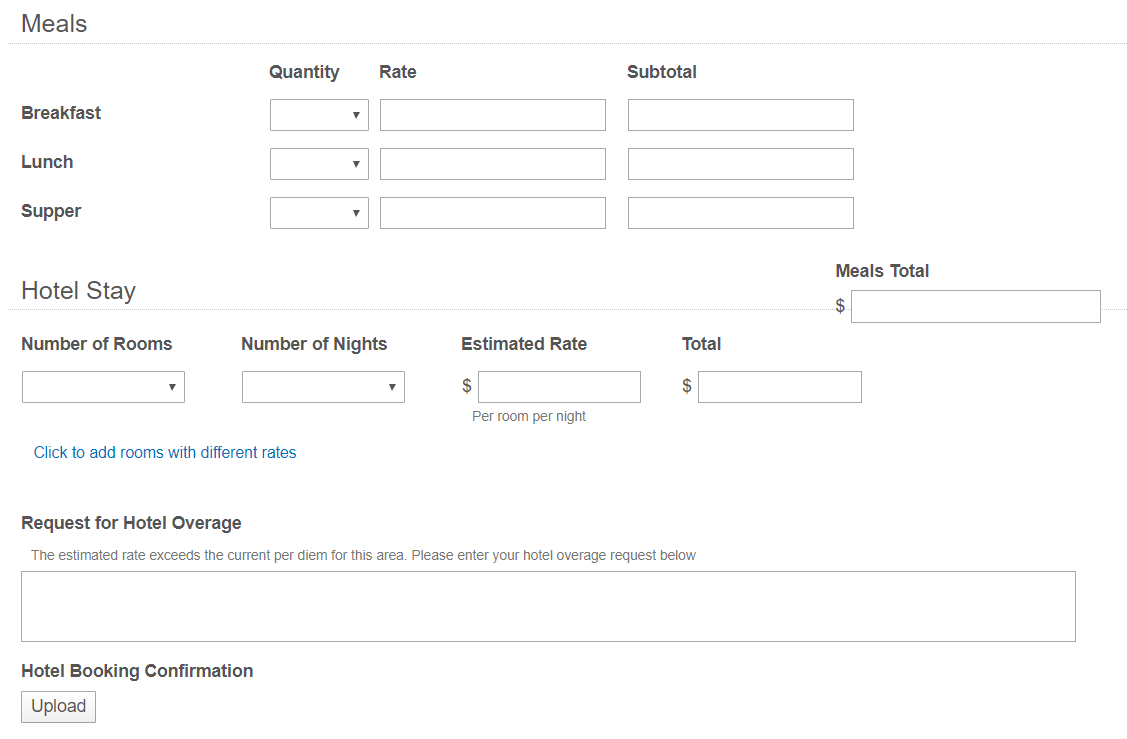This screenshot has height=739, width=1127.
Task: Click the Meals section heading
Action: [x=54, y=24]
